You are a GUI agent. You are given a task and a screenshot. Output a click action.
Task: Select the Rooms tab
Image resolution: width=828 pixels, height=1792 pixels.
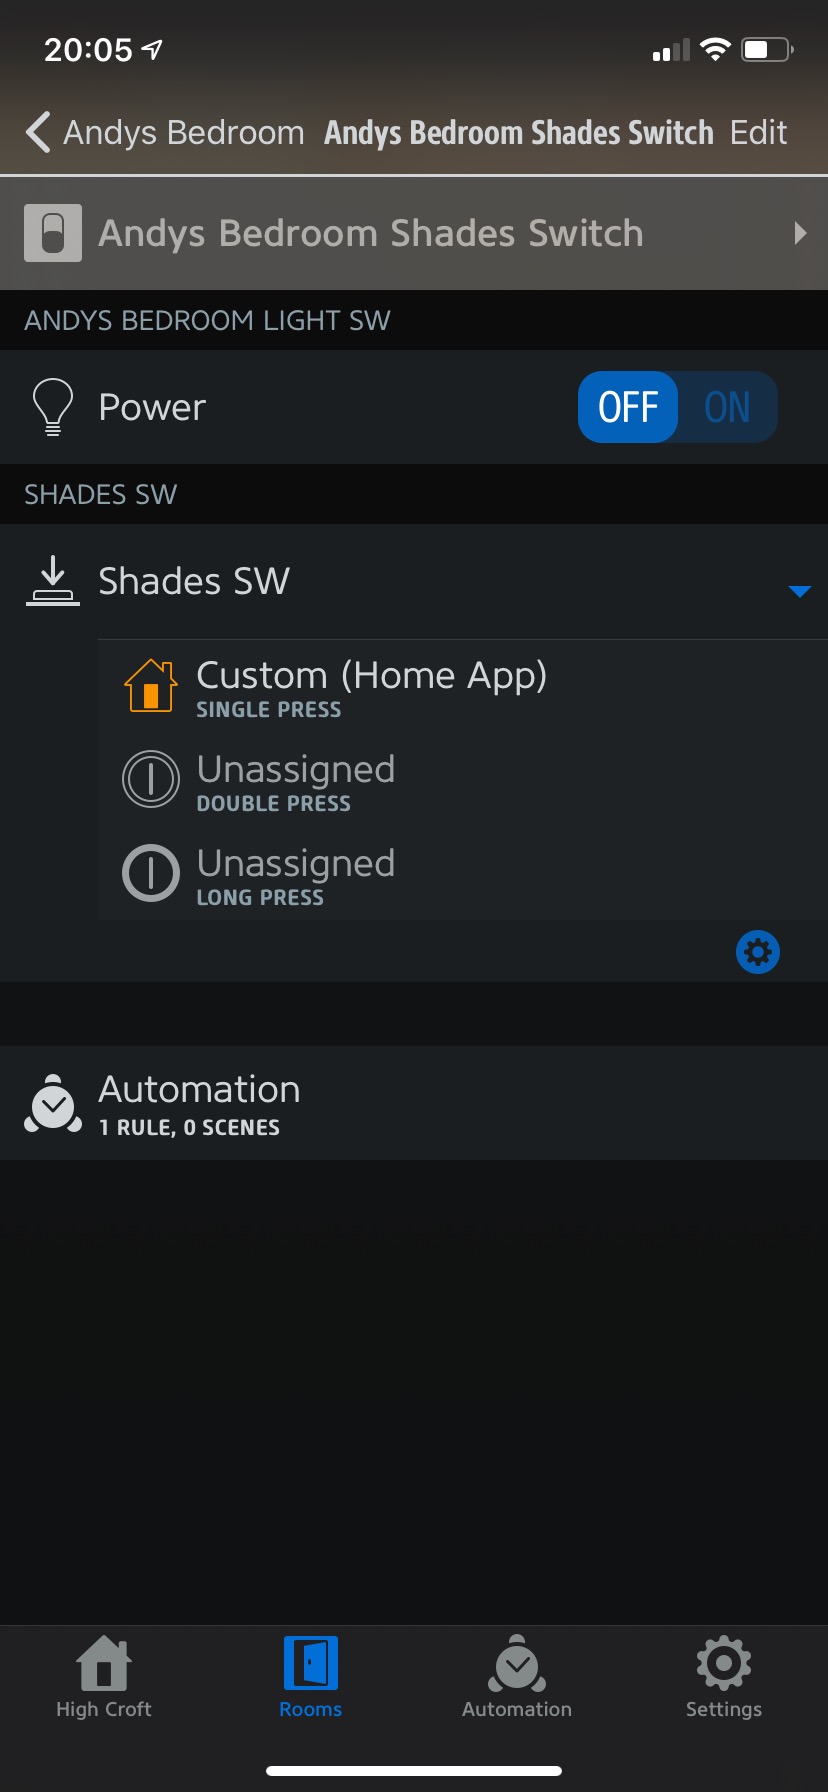[311, 1678]
